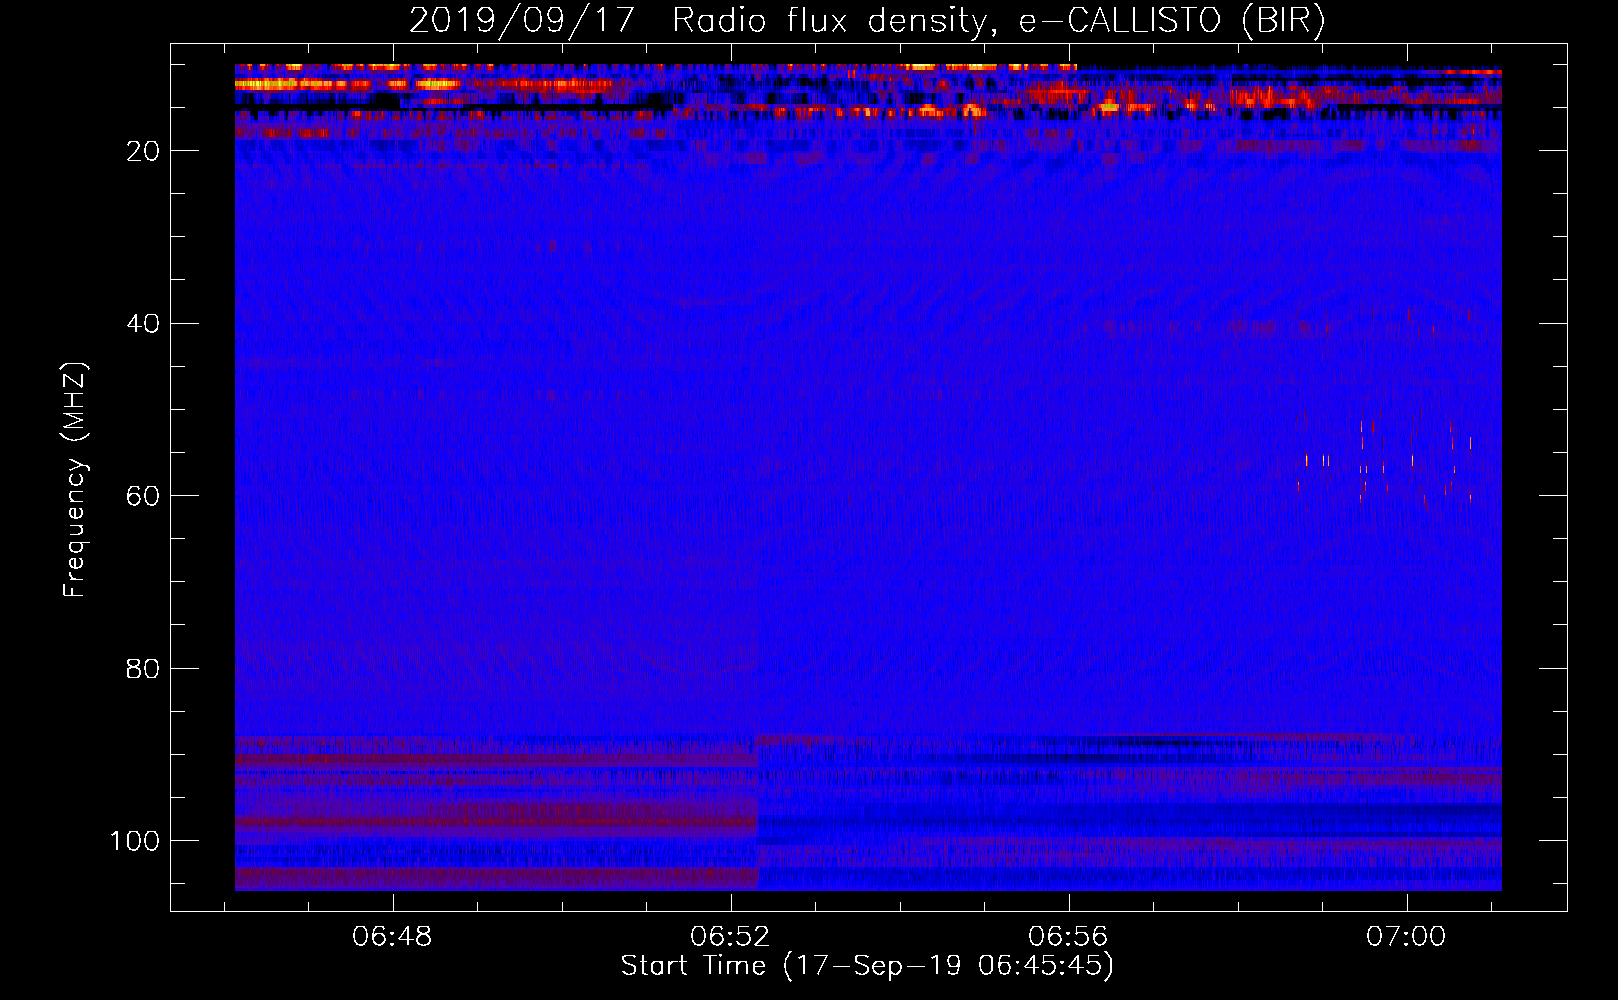
Task: Click the 20 frequency tick label
Action: (144, 151)
